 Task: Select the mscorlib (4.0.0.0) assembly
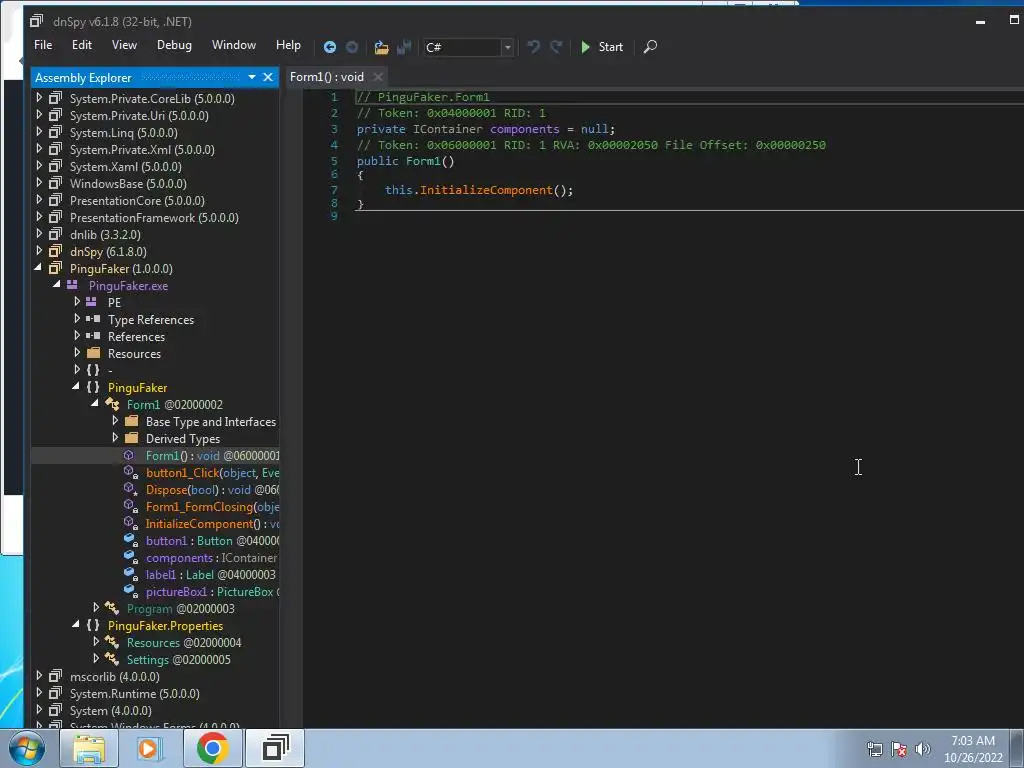tap(114, 677)
